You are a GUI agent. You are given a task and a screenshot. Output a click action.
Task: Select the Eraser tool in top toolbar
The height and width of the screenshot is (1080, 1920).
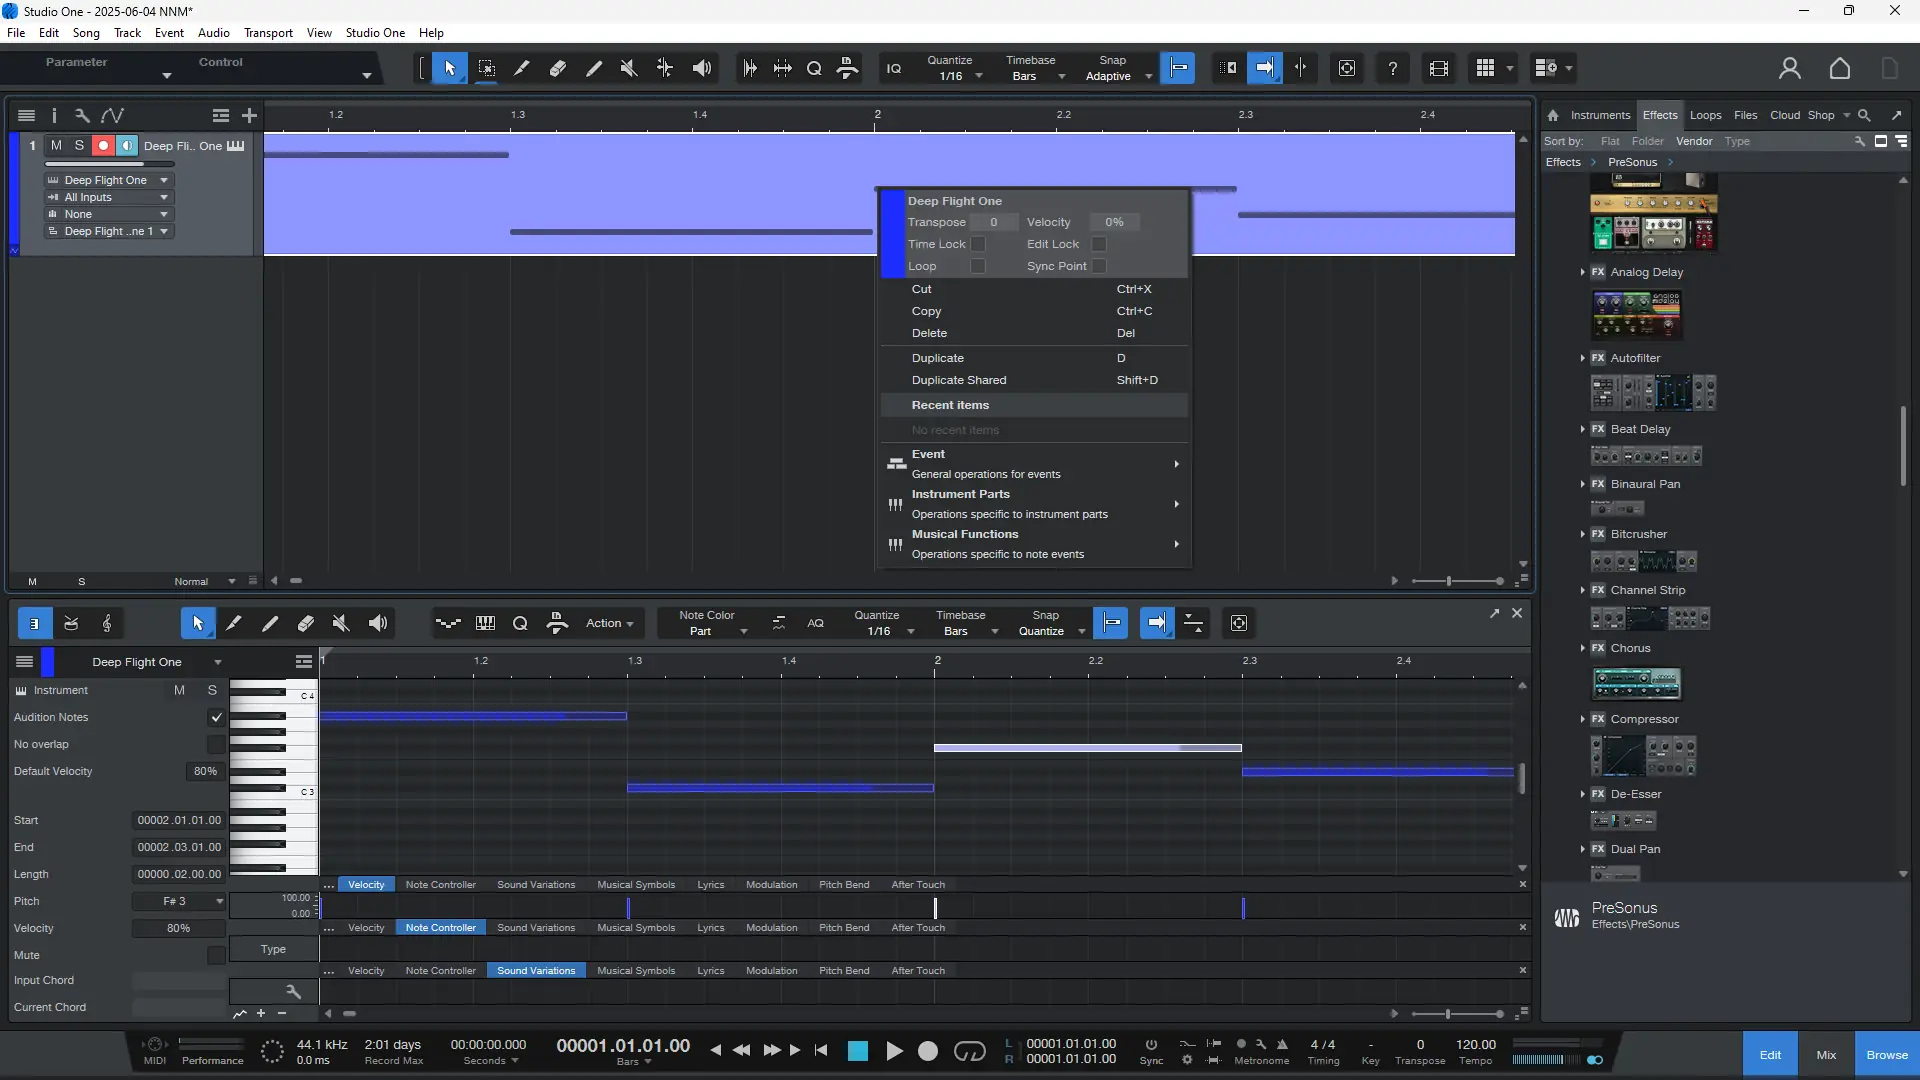pyautogui.click(x=558, y=68)
